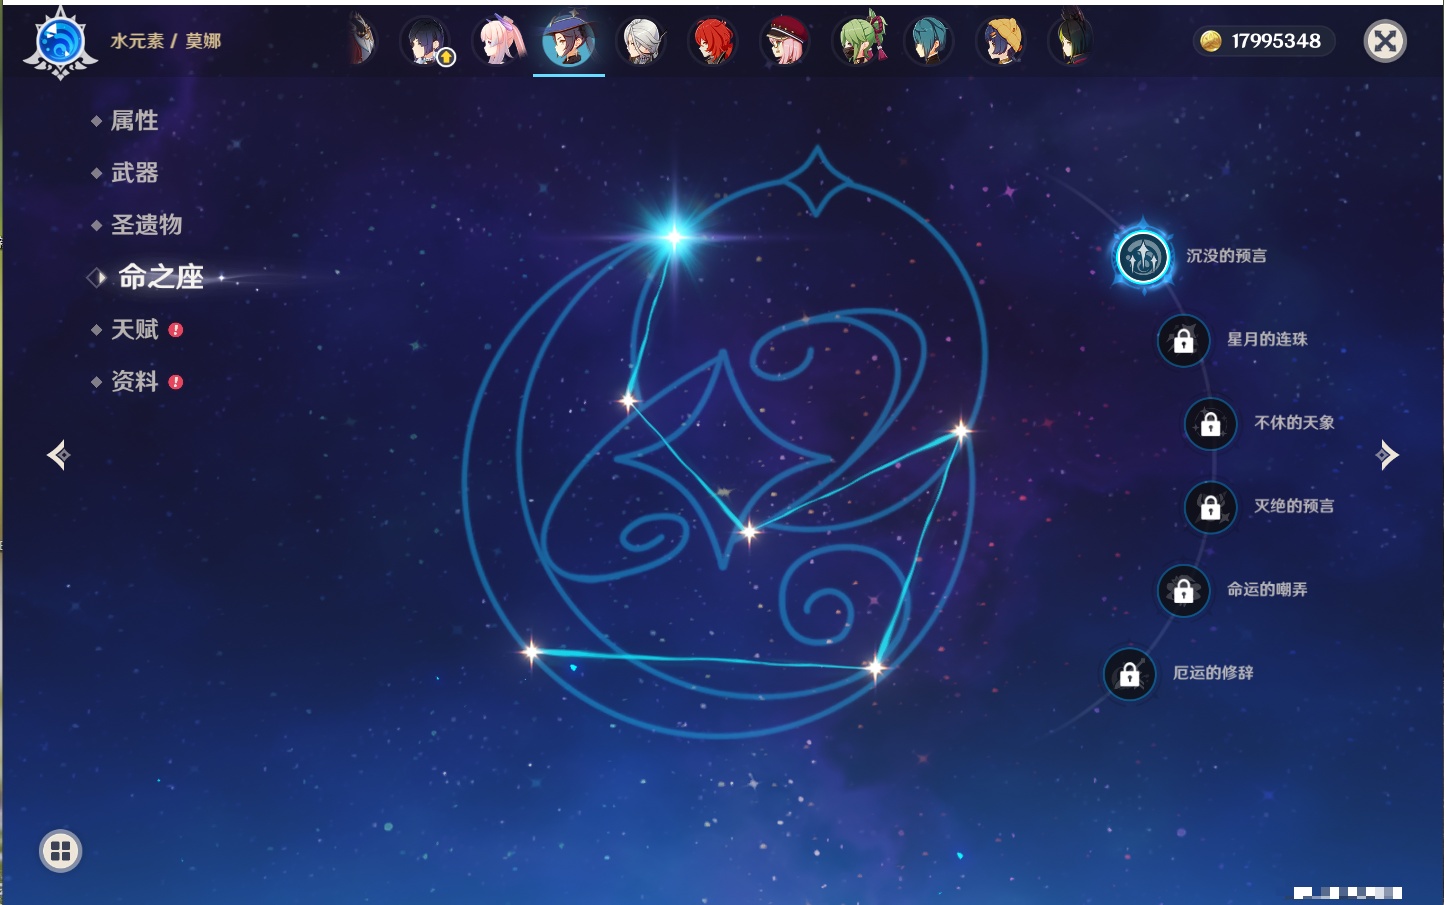Open the locked 不休的天象 constellation node
Image resolution: width=1444 pixels, height=905 pixels.
tap(1211, 424)
